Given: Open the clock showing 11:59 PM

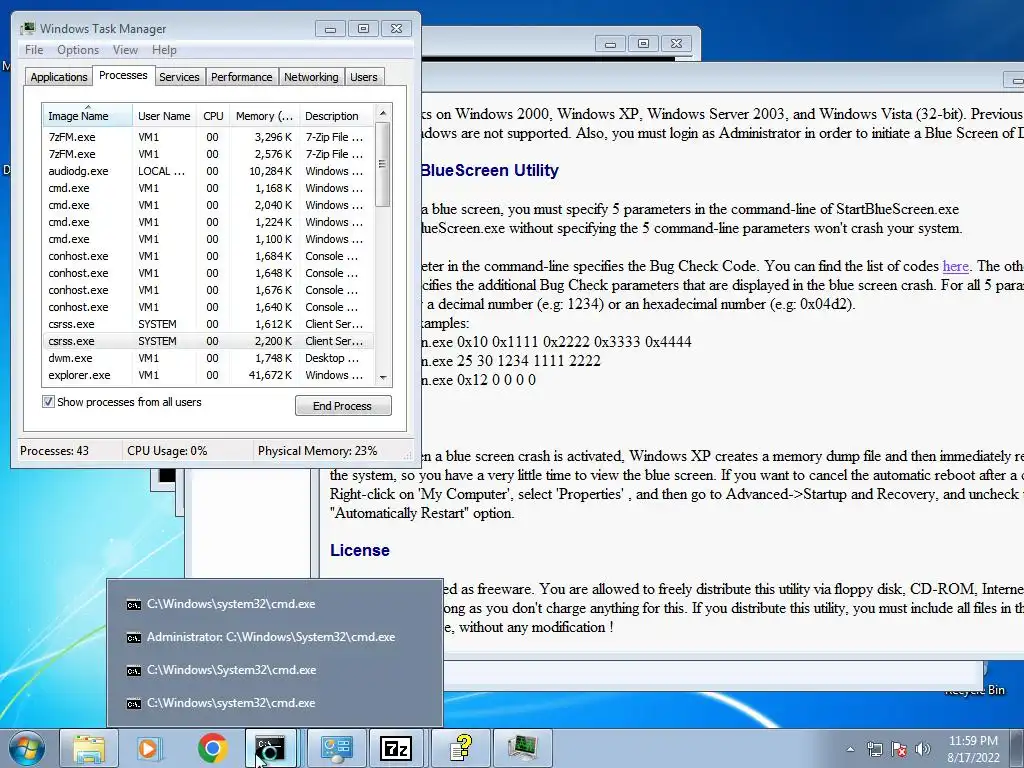Looking at the screenshot, I should (973, 749).
